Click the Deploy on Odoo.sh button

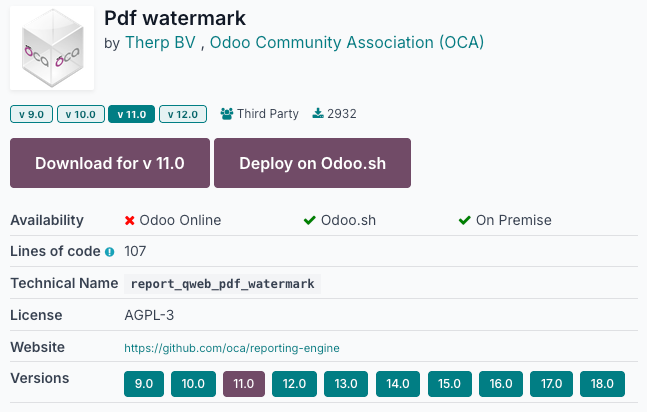[312, 163]
